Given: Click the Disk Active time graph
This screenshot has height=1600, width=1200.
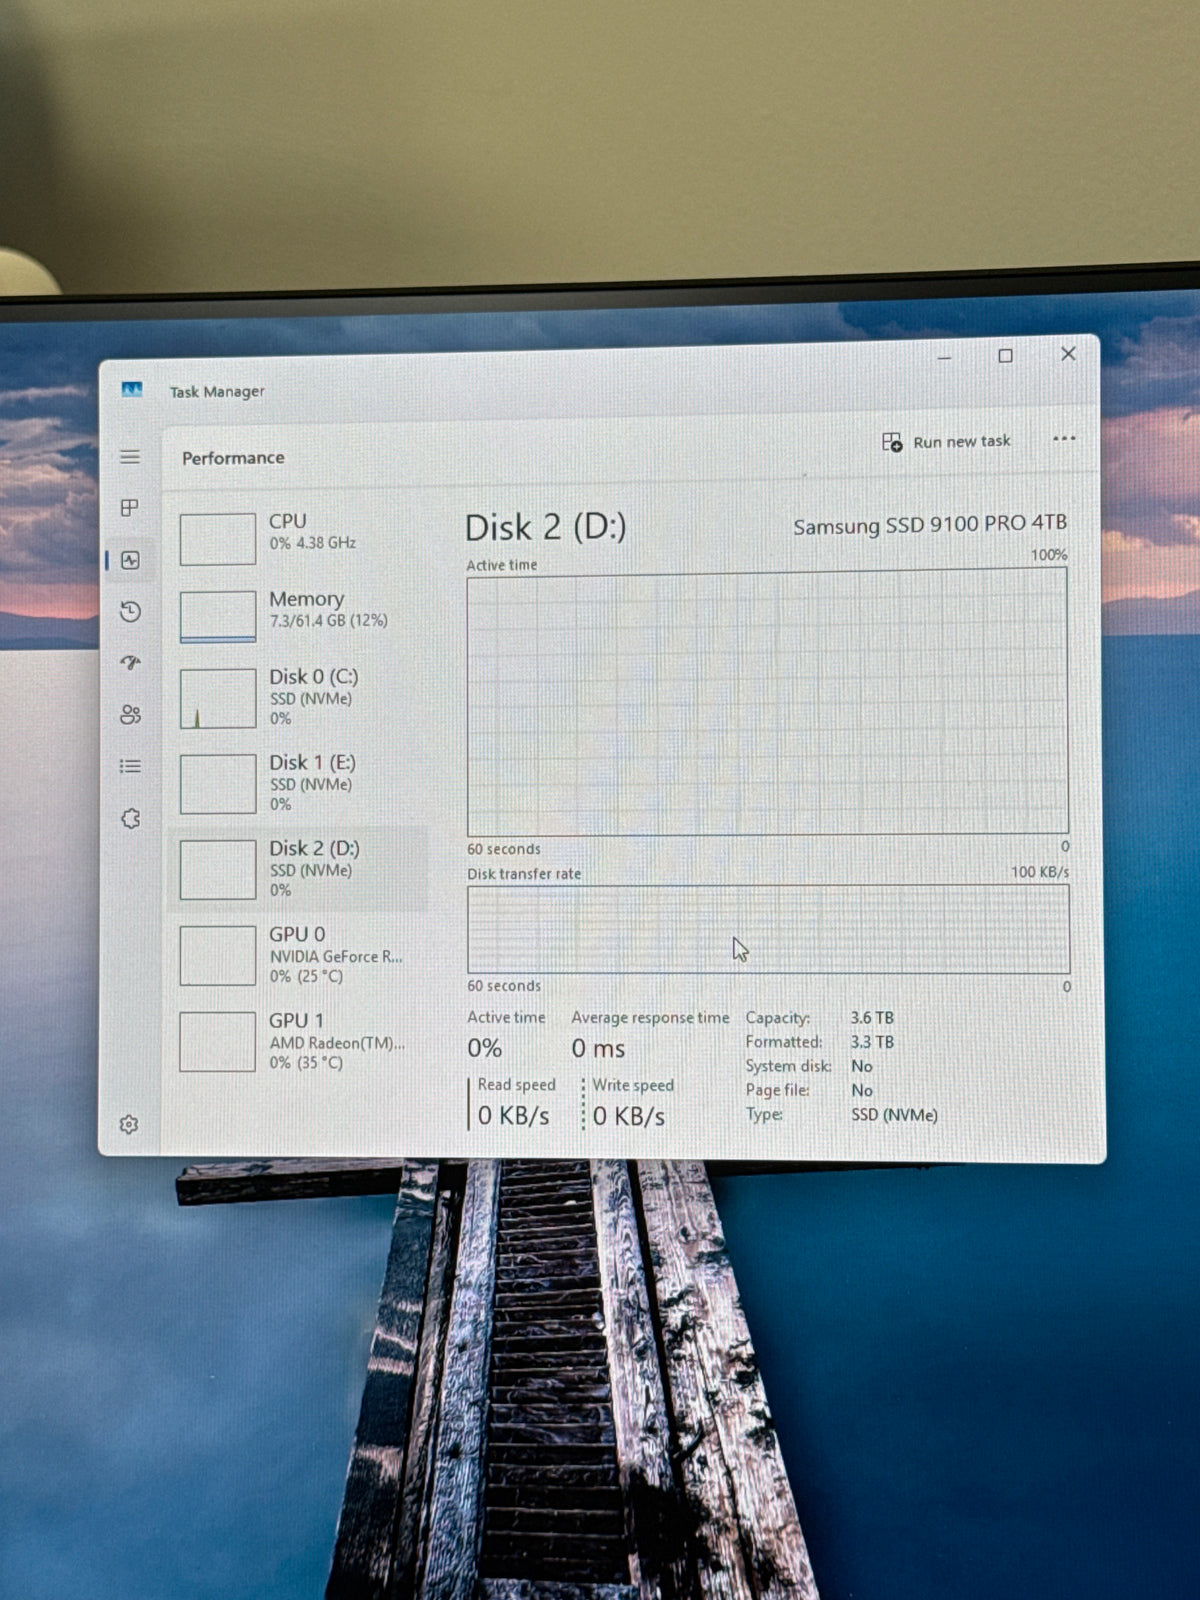Looking at the screenshot, I should pos(767,701).
